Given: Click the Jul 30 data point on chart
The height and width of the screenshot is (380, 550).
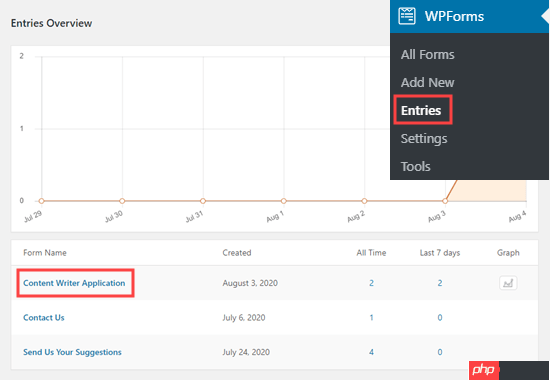Looking at the screenshot, I should point(122,201).
